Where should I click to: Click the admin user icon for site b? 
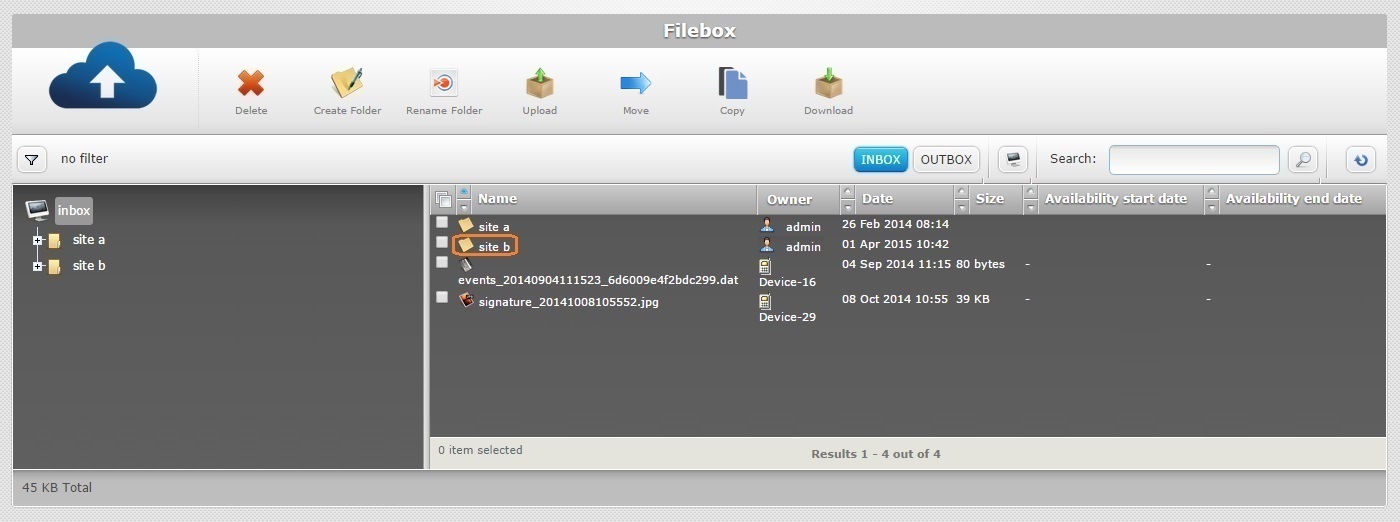[x=767, y=245]
